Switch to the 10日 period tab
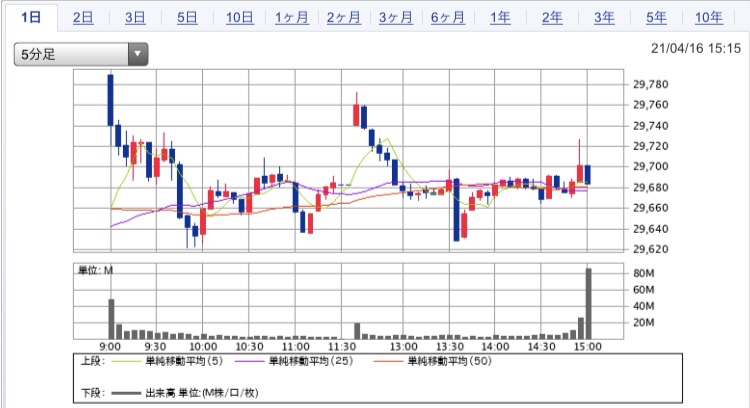The width and height of the screenshot is (750, 408). (x=240, y=18)
